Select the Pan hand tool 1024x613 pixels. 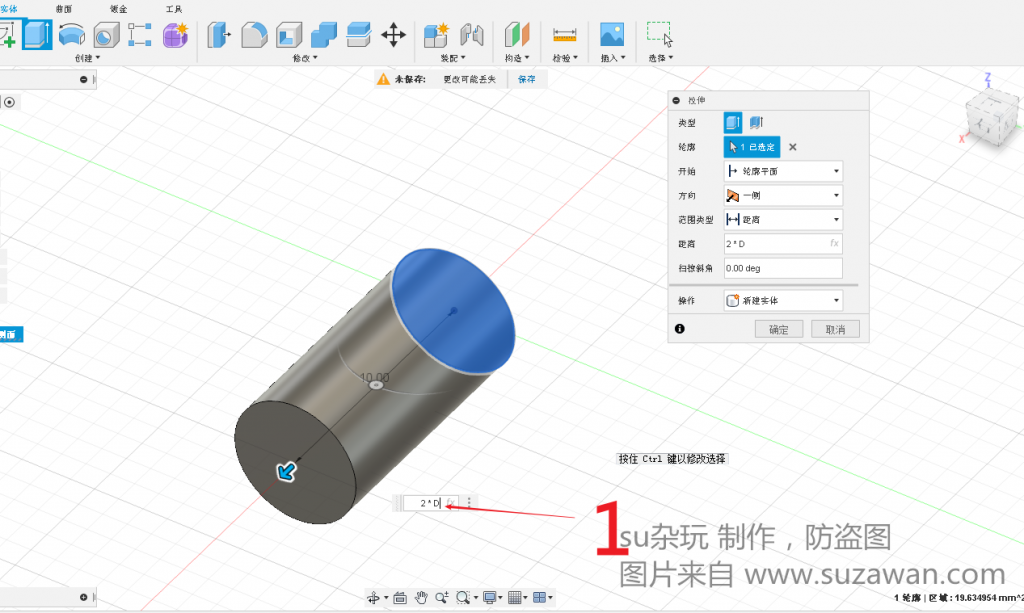click(421, 597)
